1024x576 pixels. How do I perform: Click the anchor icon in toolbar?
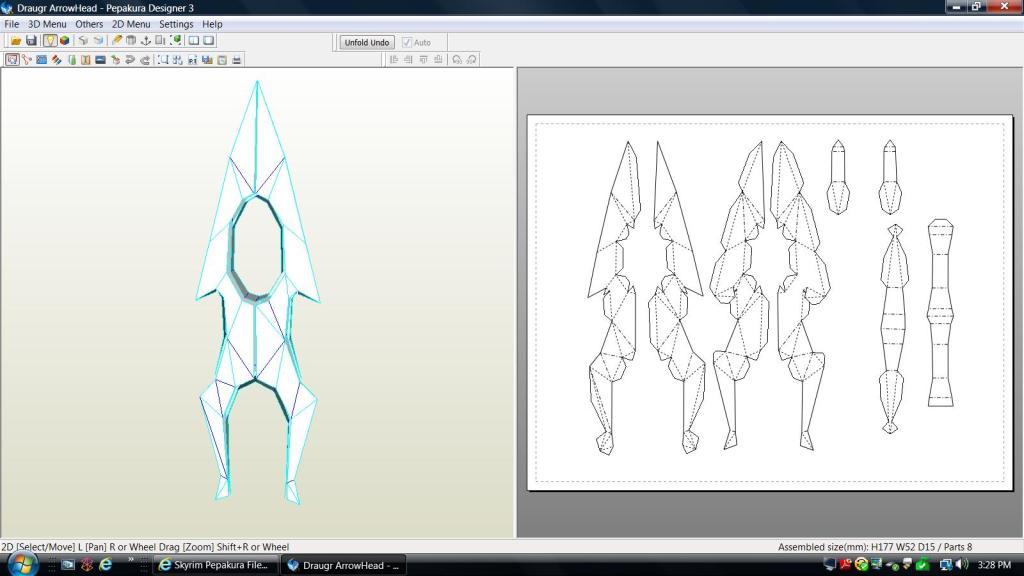click(x=146, y=40)
